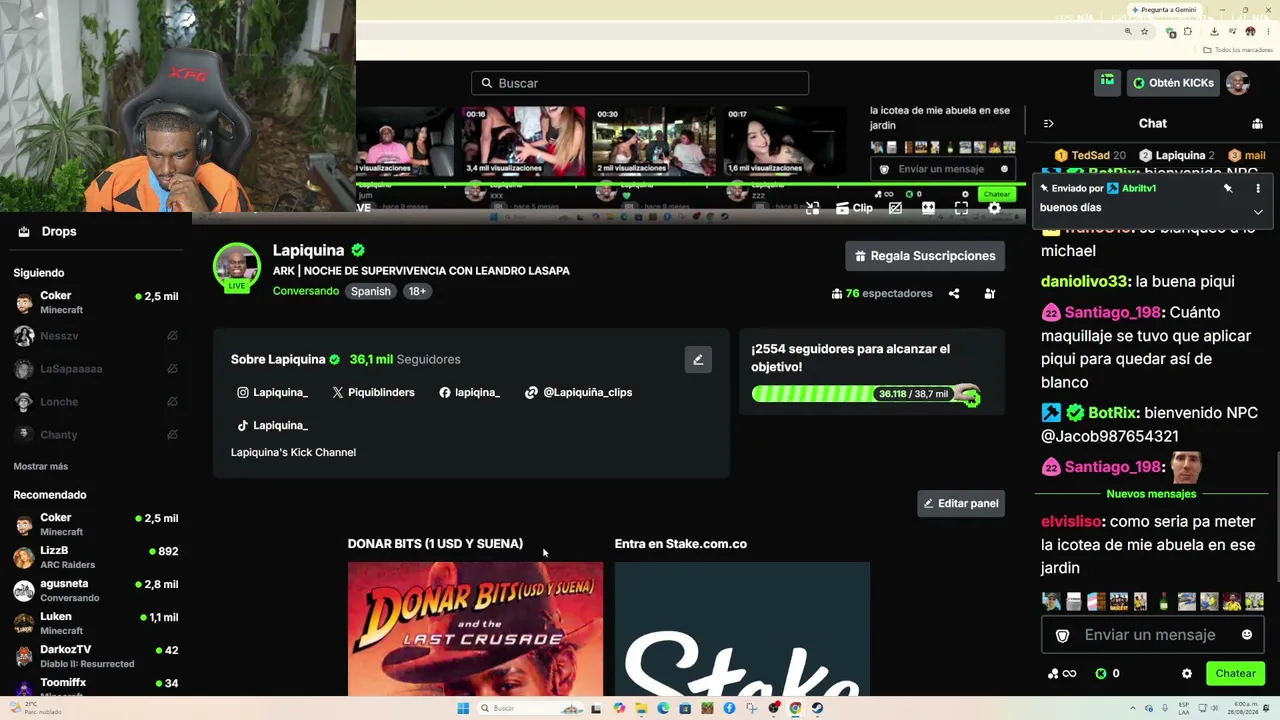This screenshot has height=720, width=1280.
Task: Open the DONAR BITS panel image
Action: coord(475,629)
